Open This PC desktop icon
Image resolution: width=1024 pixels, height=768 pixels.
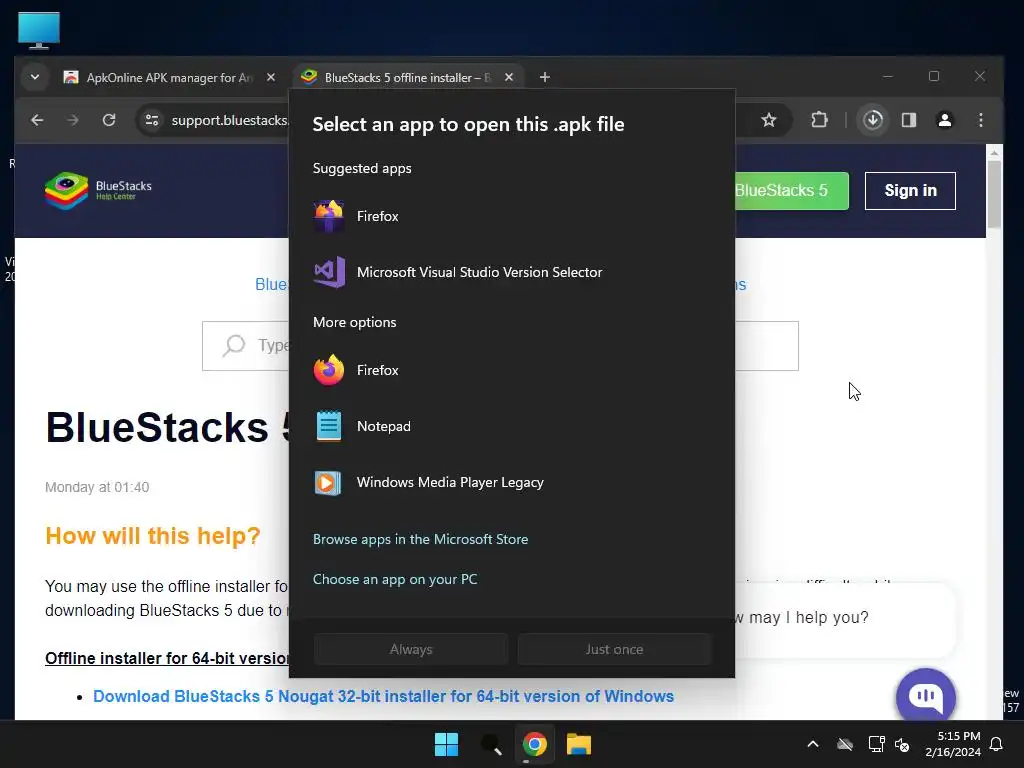(39, 30)
